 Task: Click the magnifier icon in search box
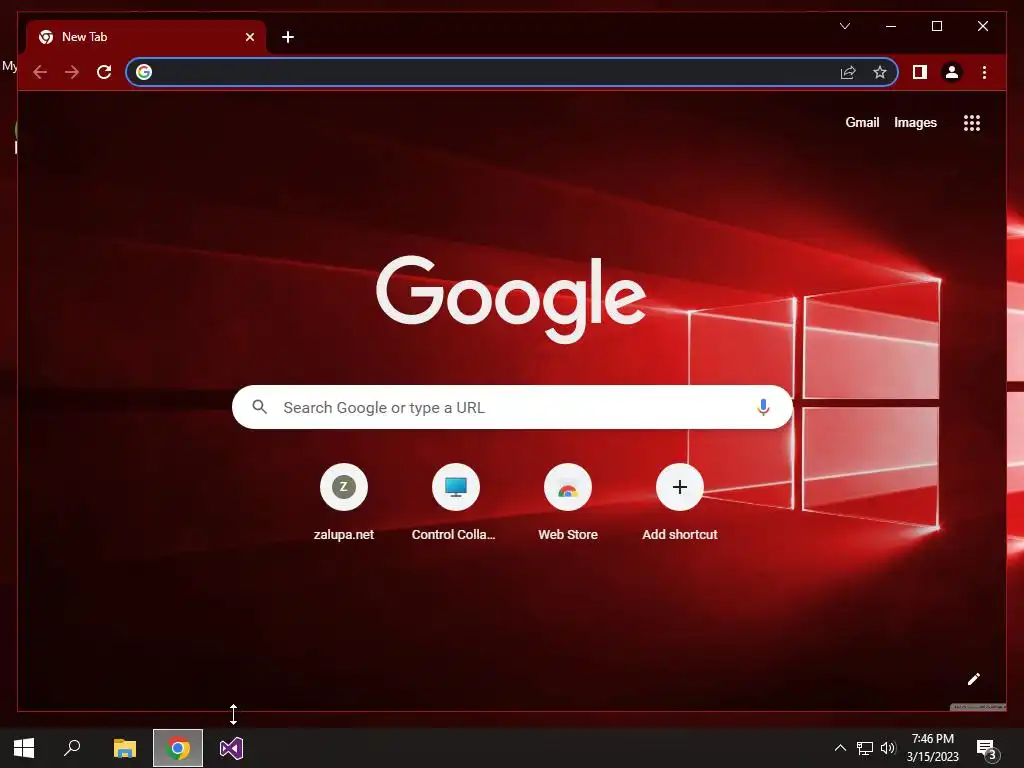tap(259, 407)
